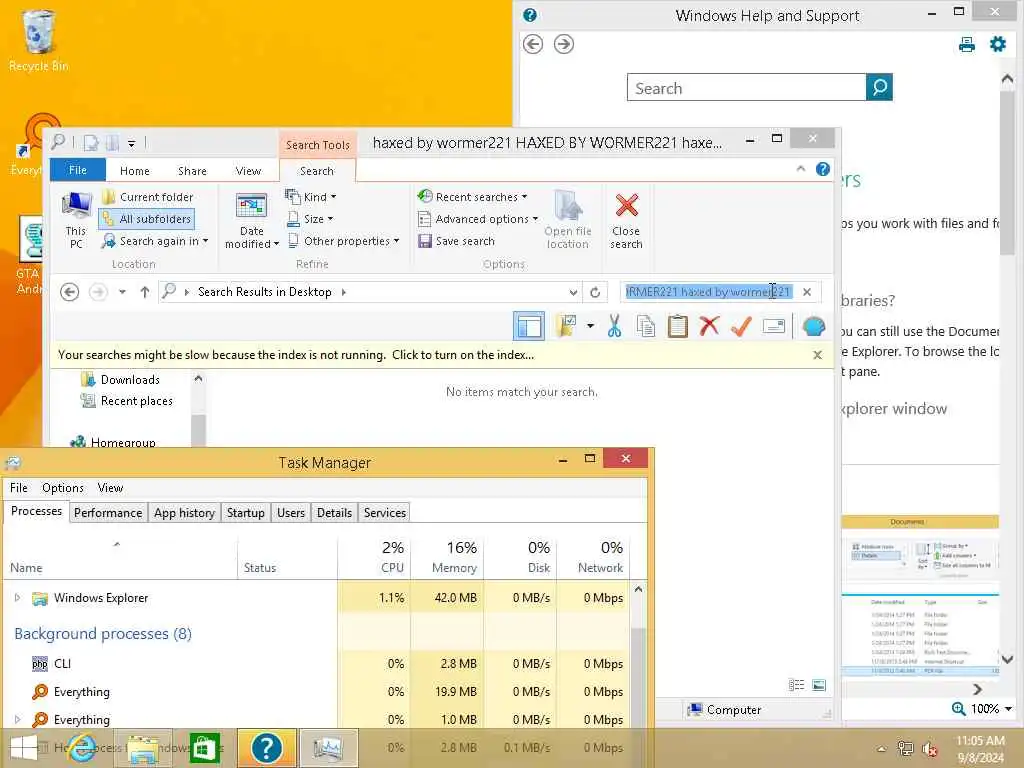Switch to the Services tab
Screen dimensions: 1024x768
click(385, 513)
